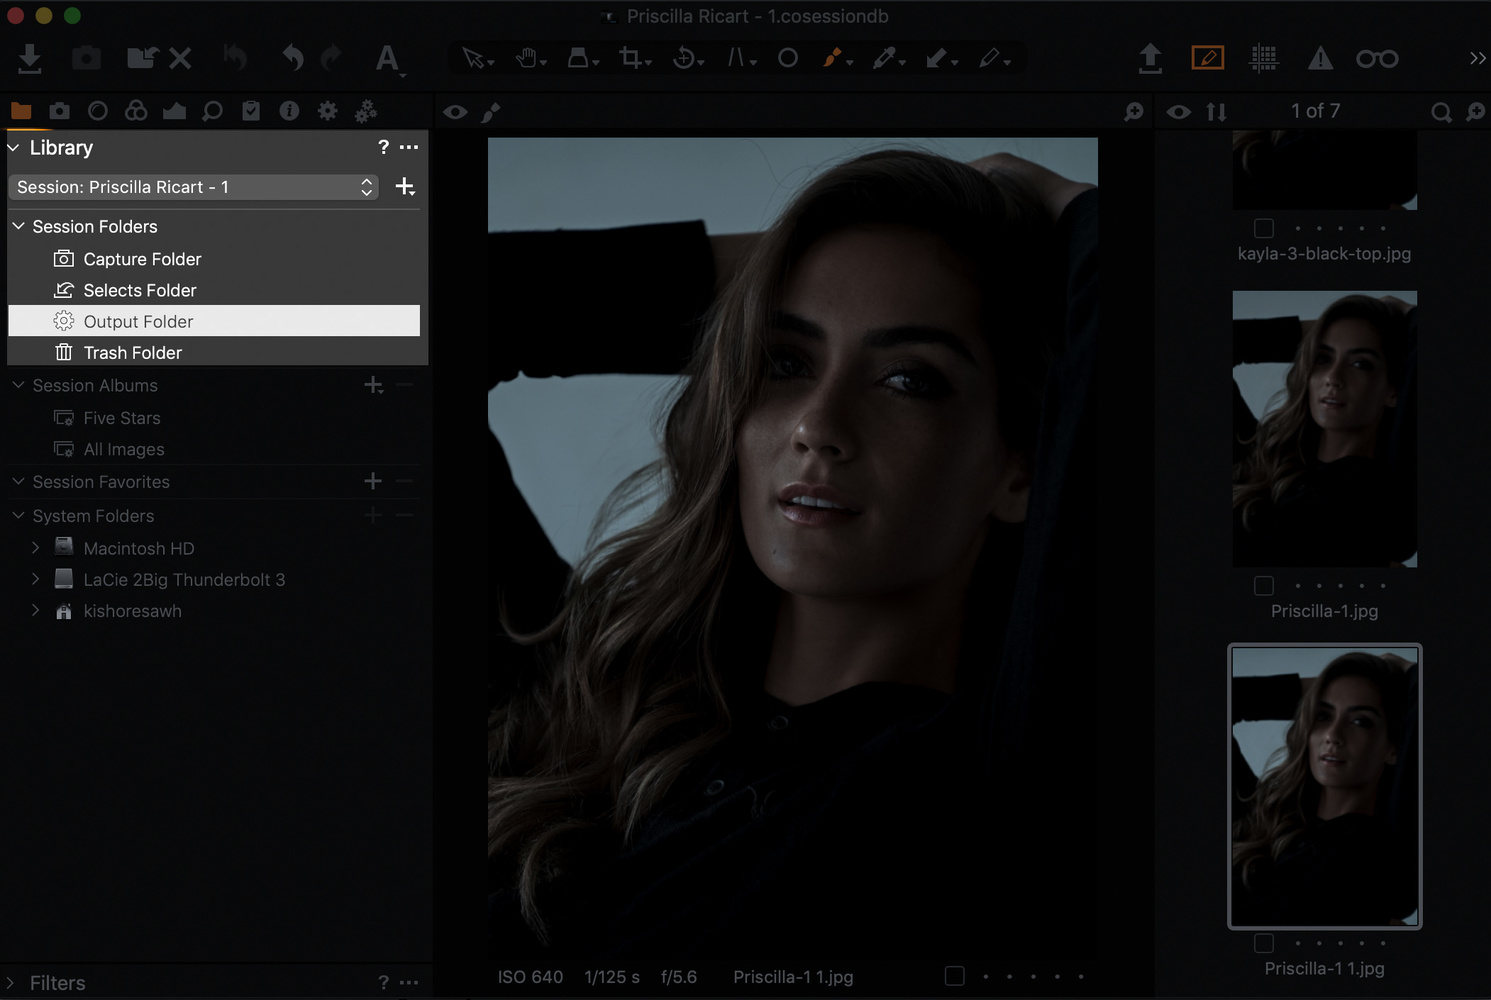Select the color picker eyedropper tool
The height and width of the screenshot is (1000, 1491).
884,59
